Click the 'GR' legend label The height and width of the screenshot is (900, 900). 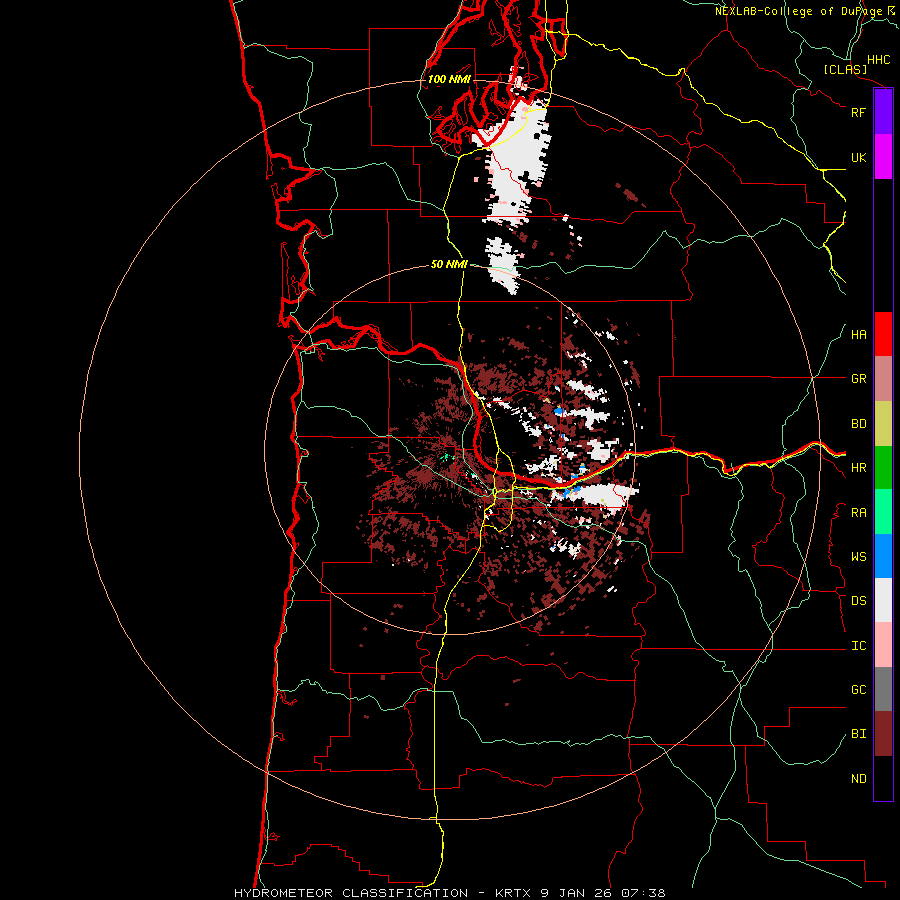click(858, 379)
